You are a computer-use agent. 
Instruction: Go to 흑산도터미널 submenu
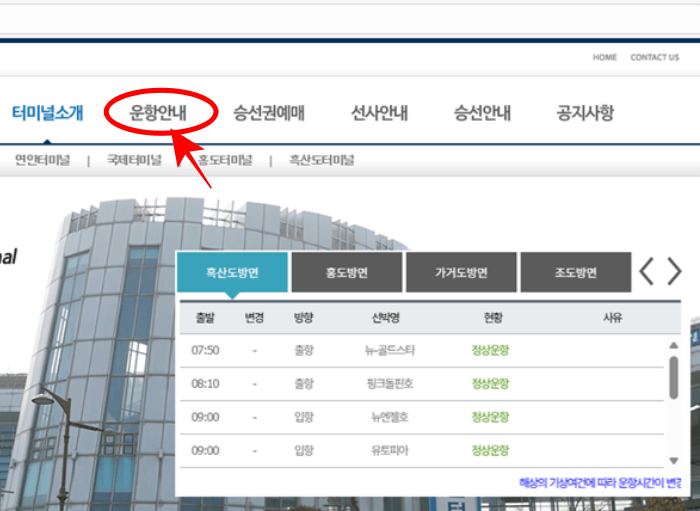322,160
